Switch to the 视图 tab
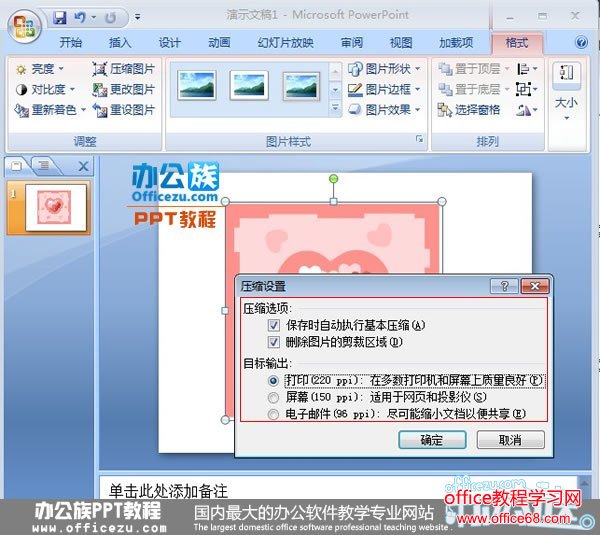 click(401, 42)
